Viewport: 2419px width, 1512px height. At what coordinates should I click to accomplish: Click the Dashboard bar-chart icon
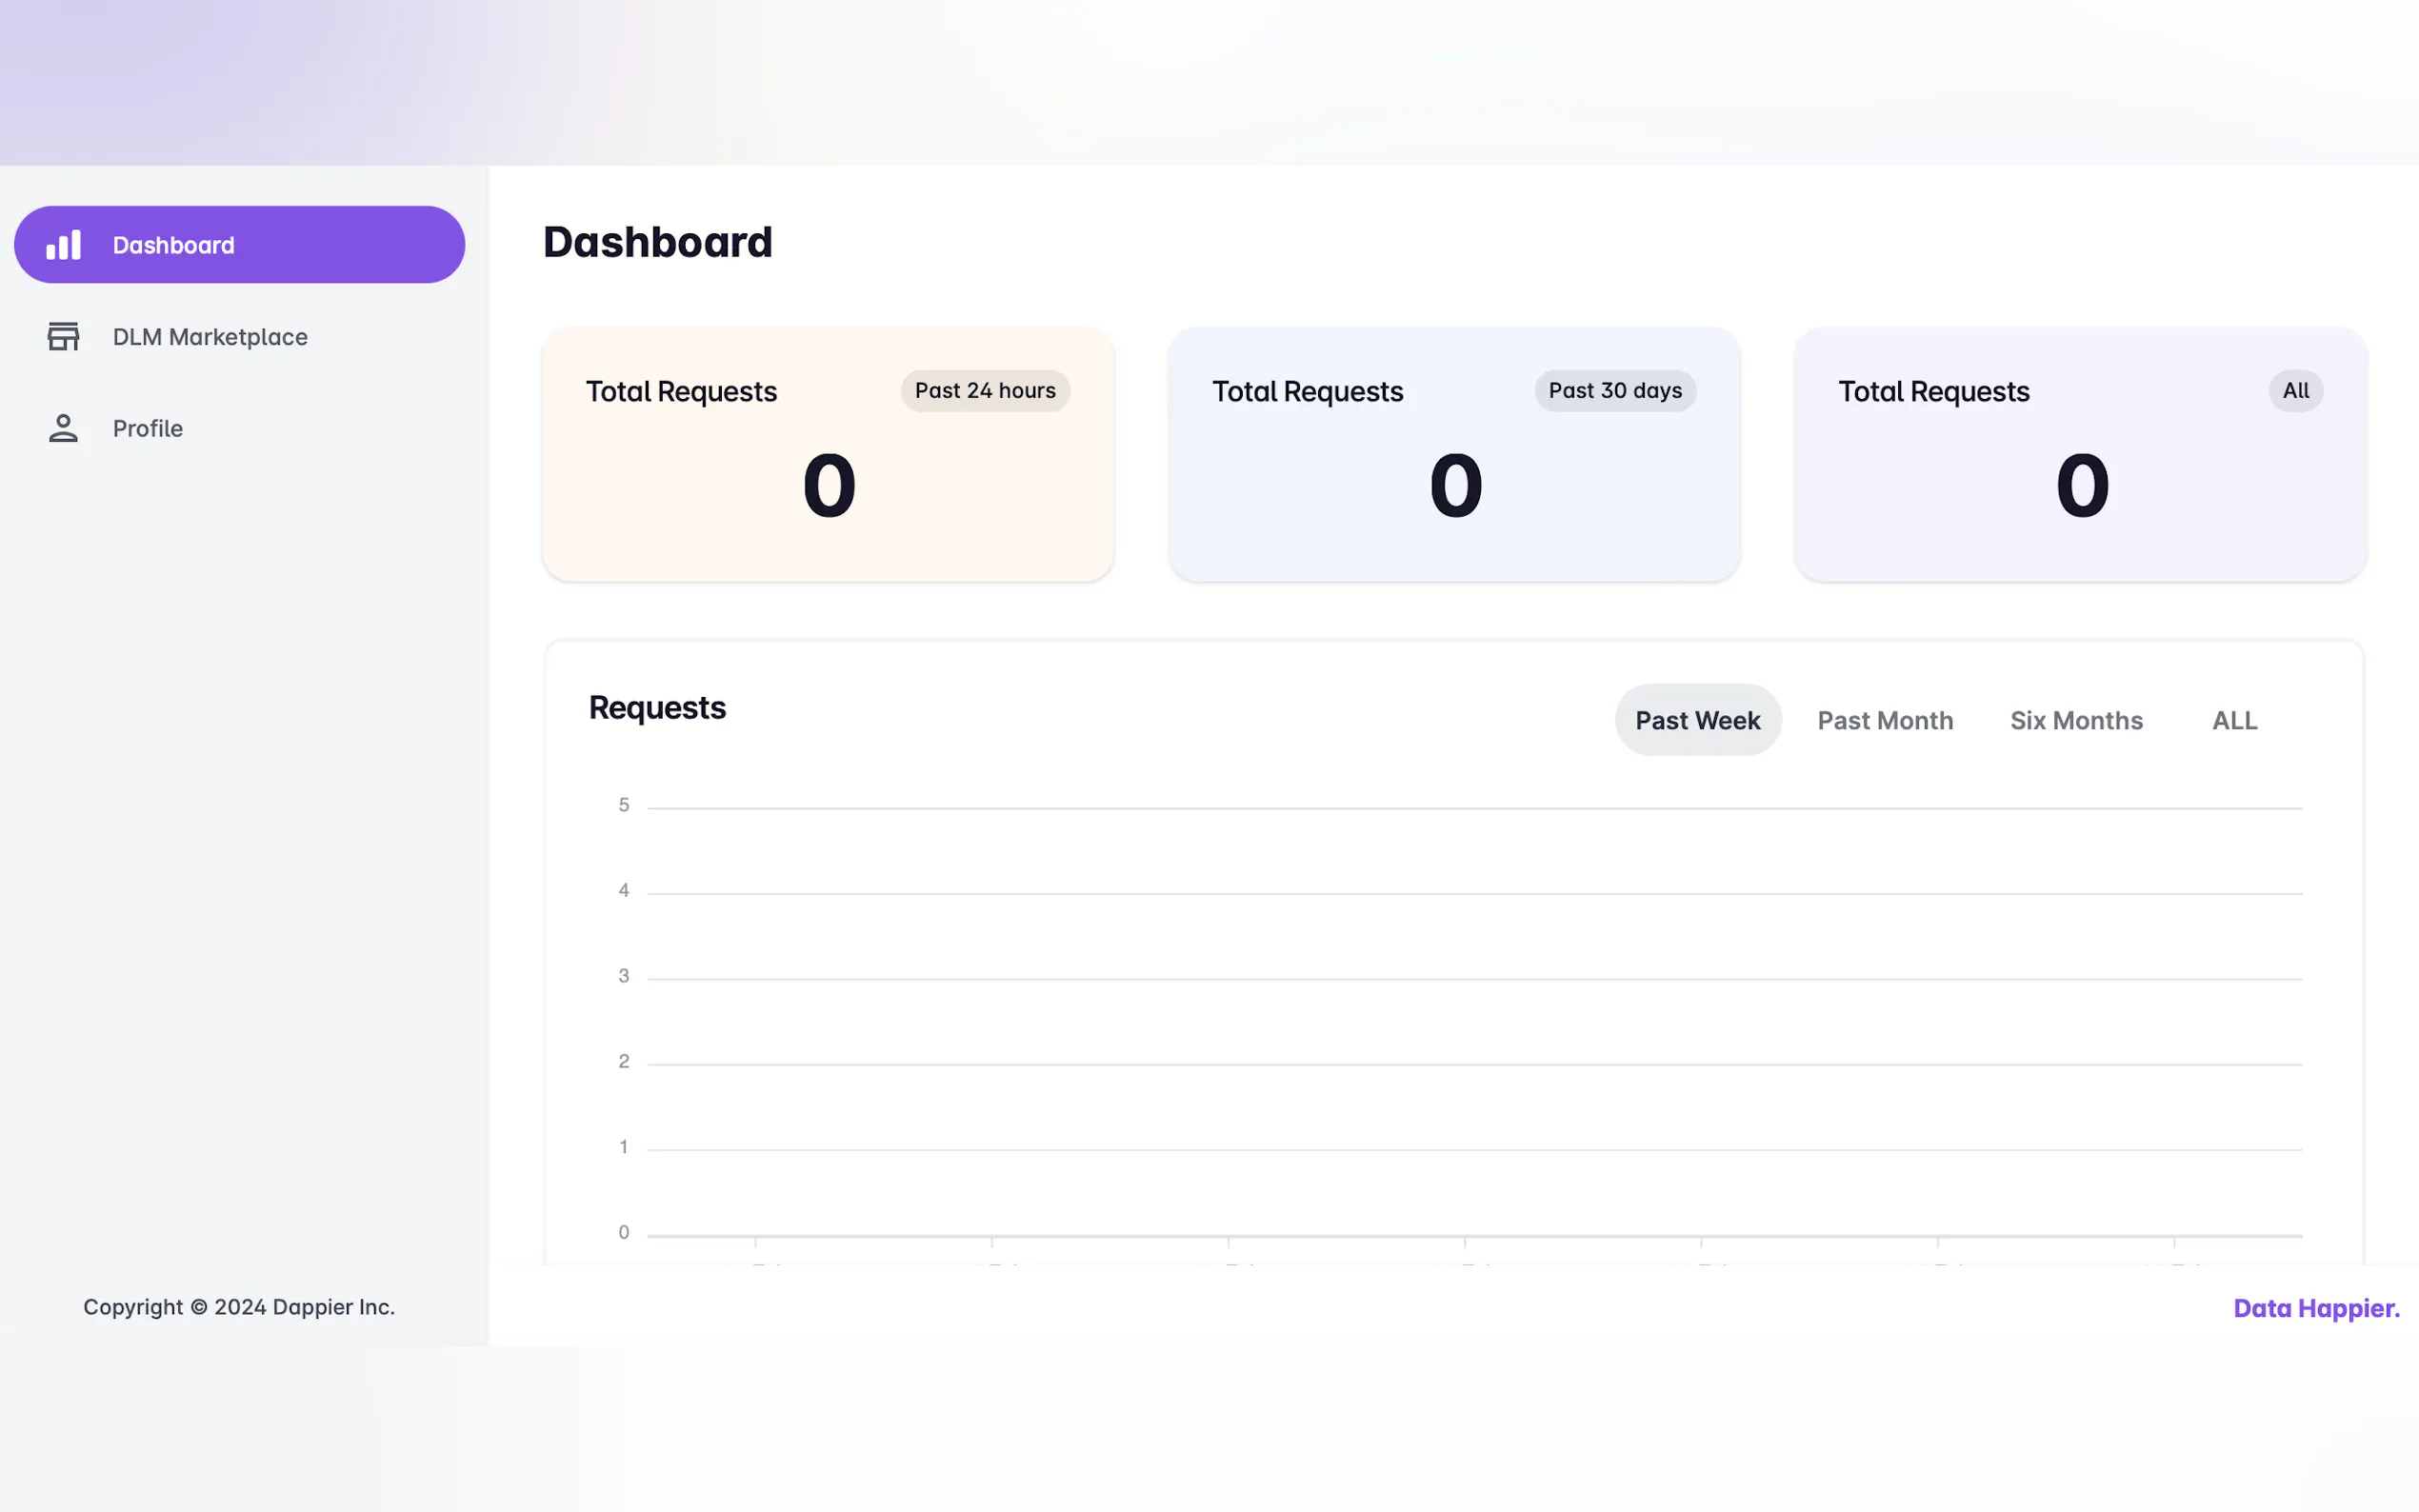(63, 245)
